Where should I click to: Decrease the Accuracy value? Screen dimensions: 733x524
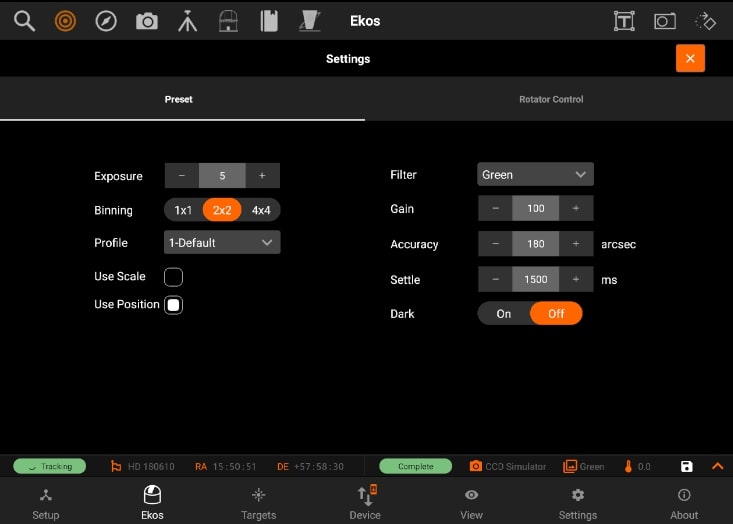[496, 244]
